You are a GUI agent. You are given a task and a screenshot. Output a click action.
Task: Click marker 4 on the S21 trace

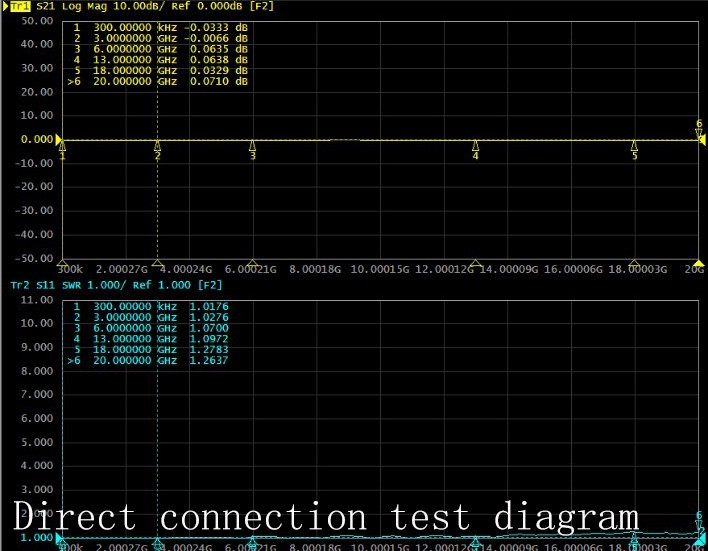(x=475, y=150)
